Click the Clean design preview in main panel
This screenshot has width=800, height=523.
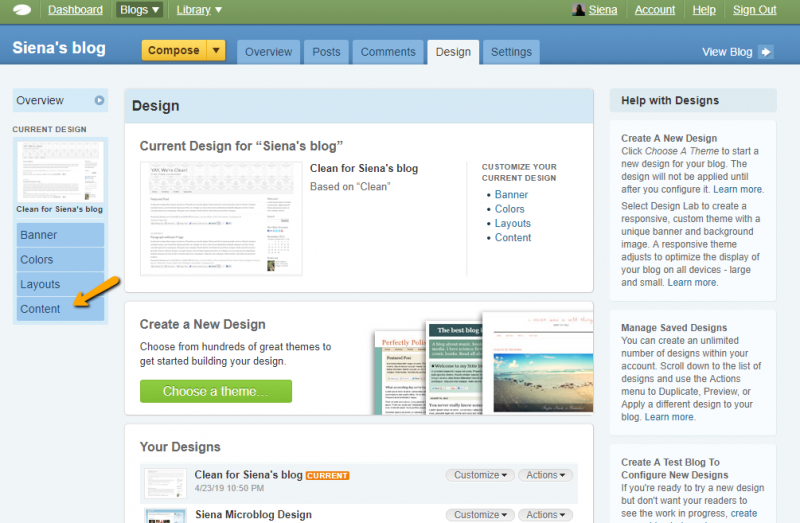coord(221,218)
